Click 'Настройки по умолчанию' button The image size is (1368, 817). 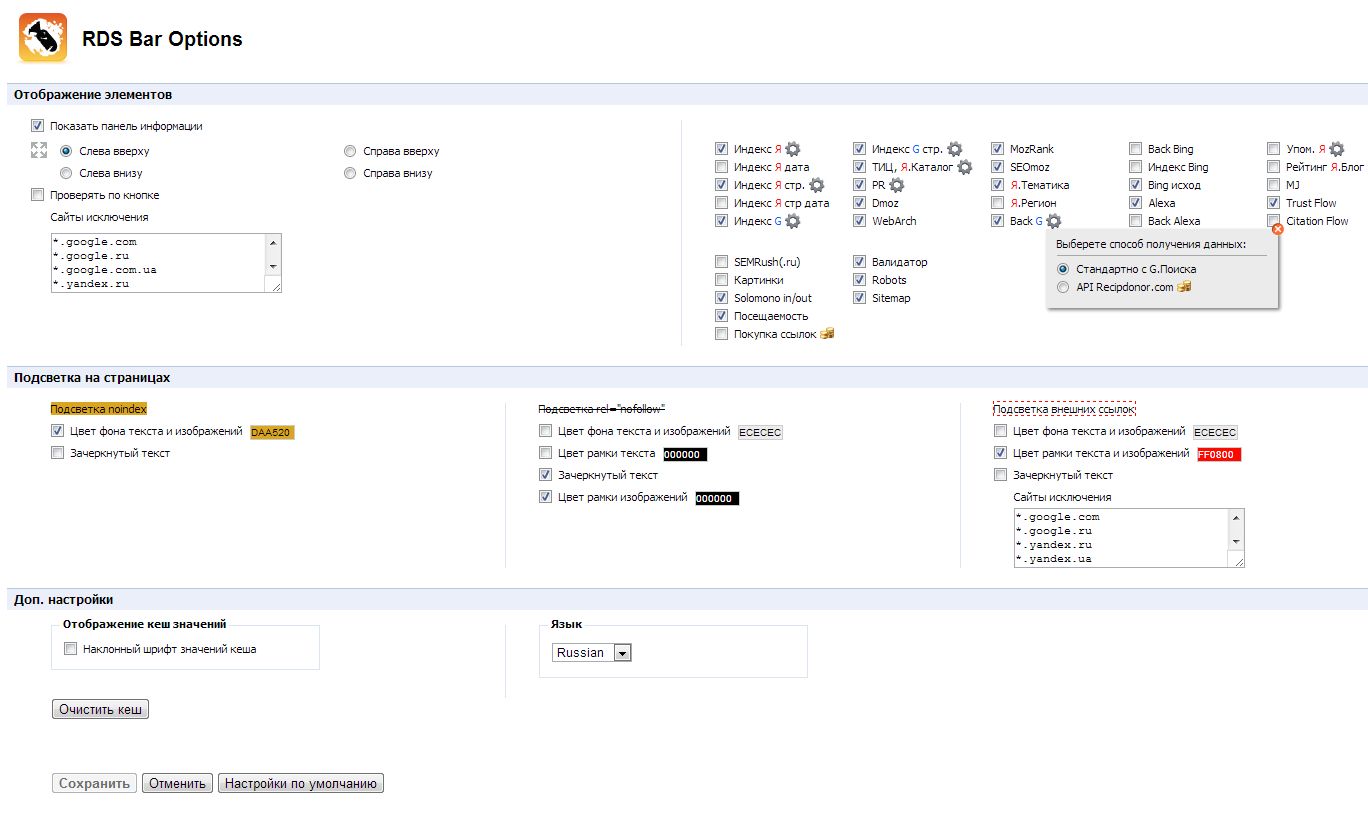(x=301, y=784)
